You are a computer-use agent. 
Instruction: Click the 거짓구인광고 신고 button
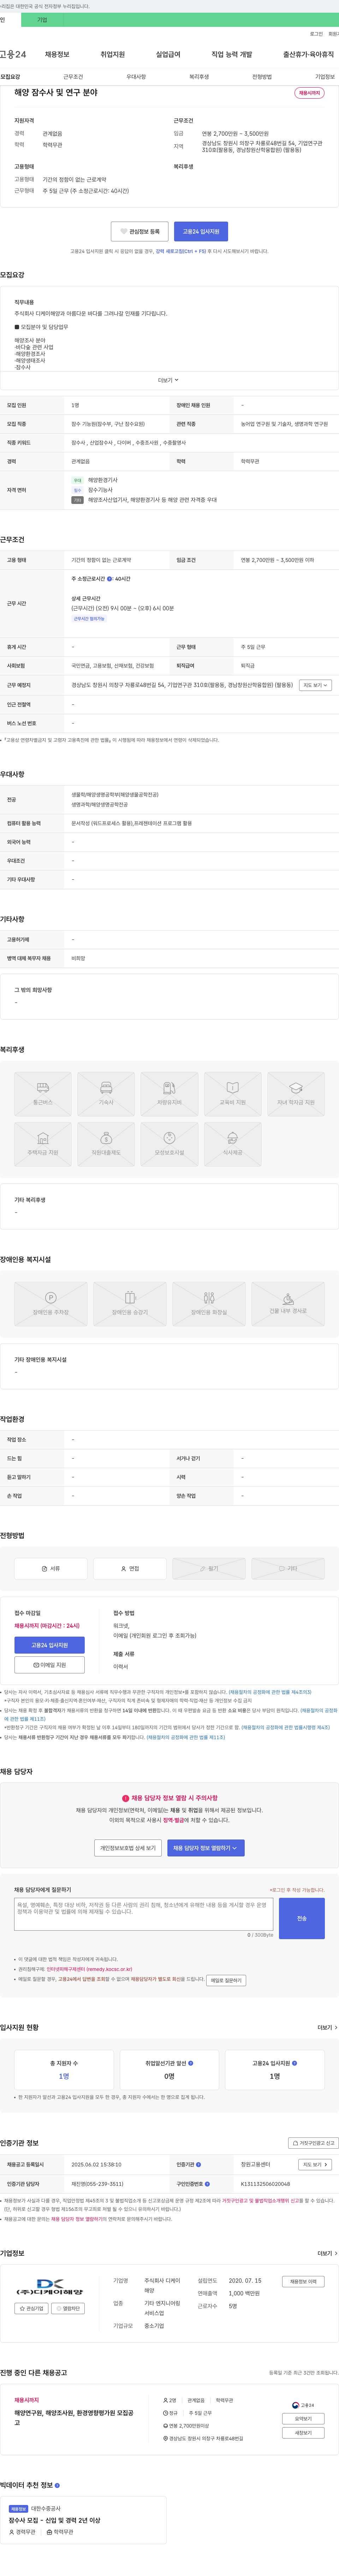[x=313, y=2143]
